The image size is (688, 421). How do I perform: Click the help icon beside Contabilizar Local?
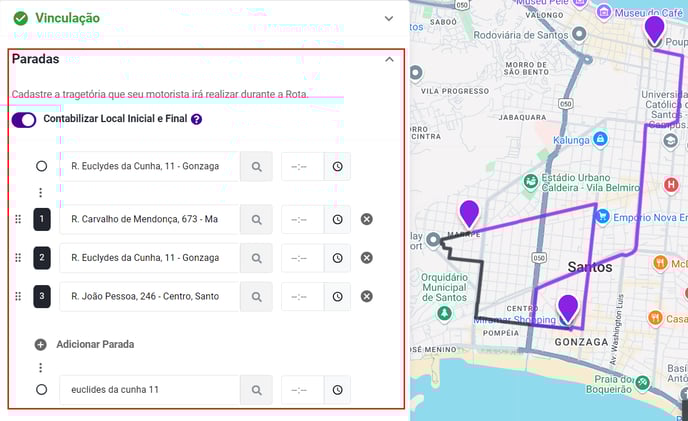point(197,119)
